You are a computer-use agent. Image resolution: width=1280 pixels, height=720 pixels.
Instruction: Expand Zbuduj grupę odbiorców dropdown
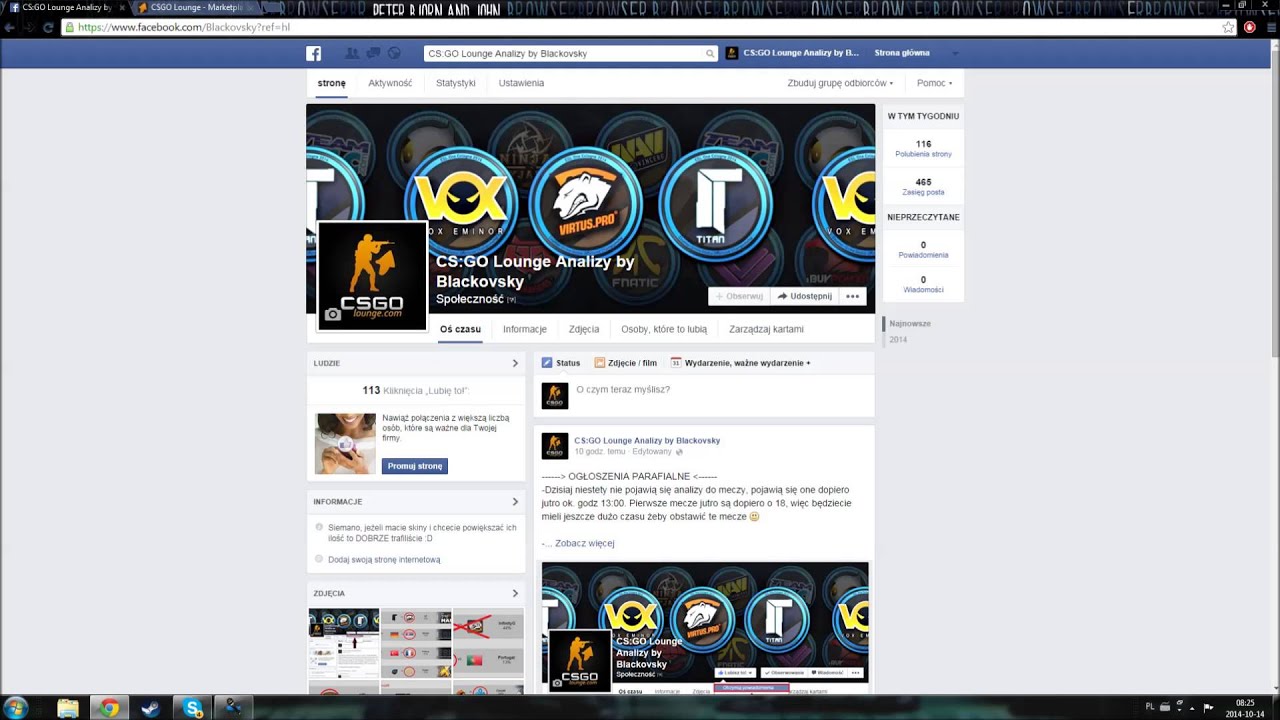[x=840, y=83]
